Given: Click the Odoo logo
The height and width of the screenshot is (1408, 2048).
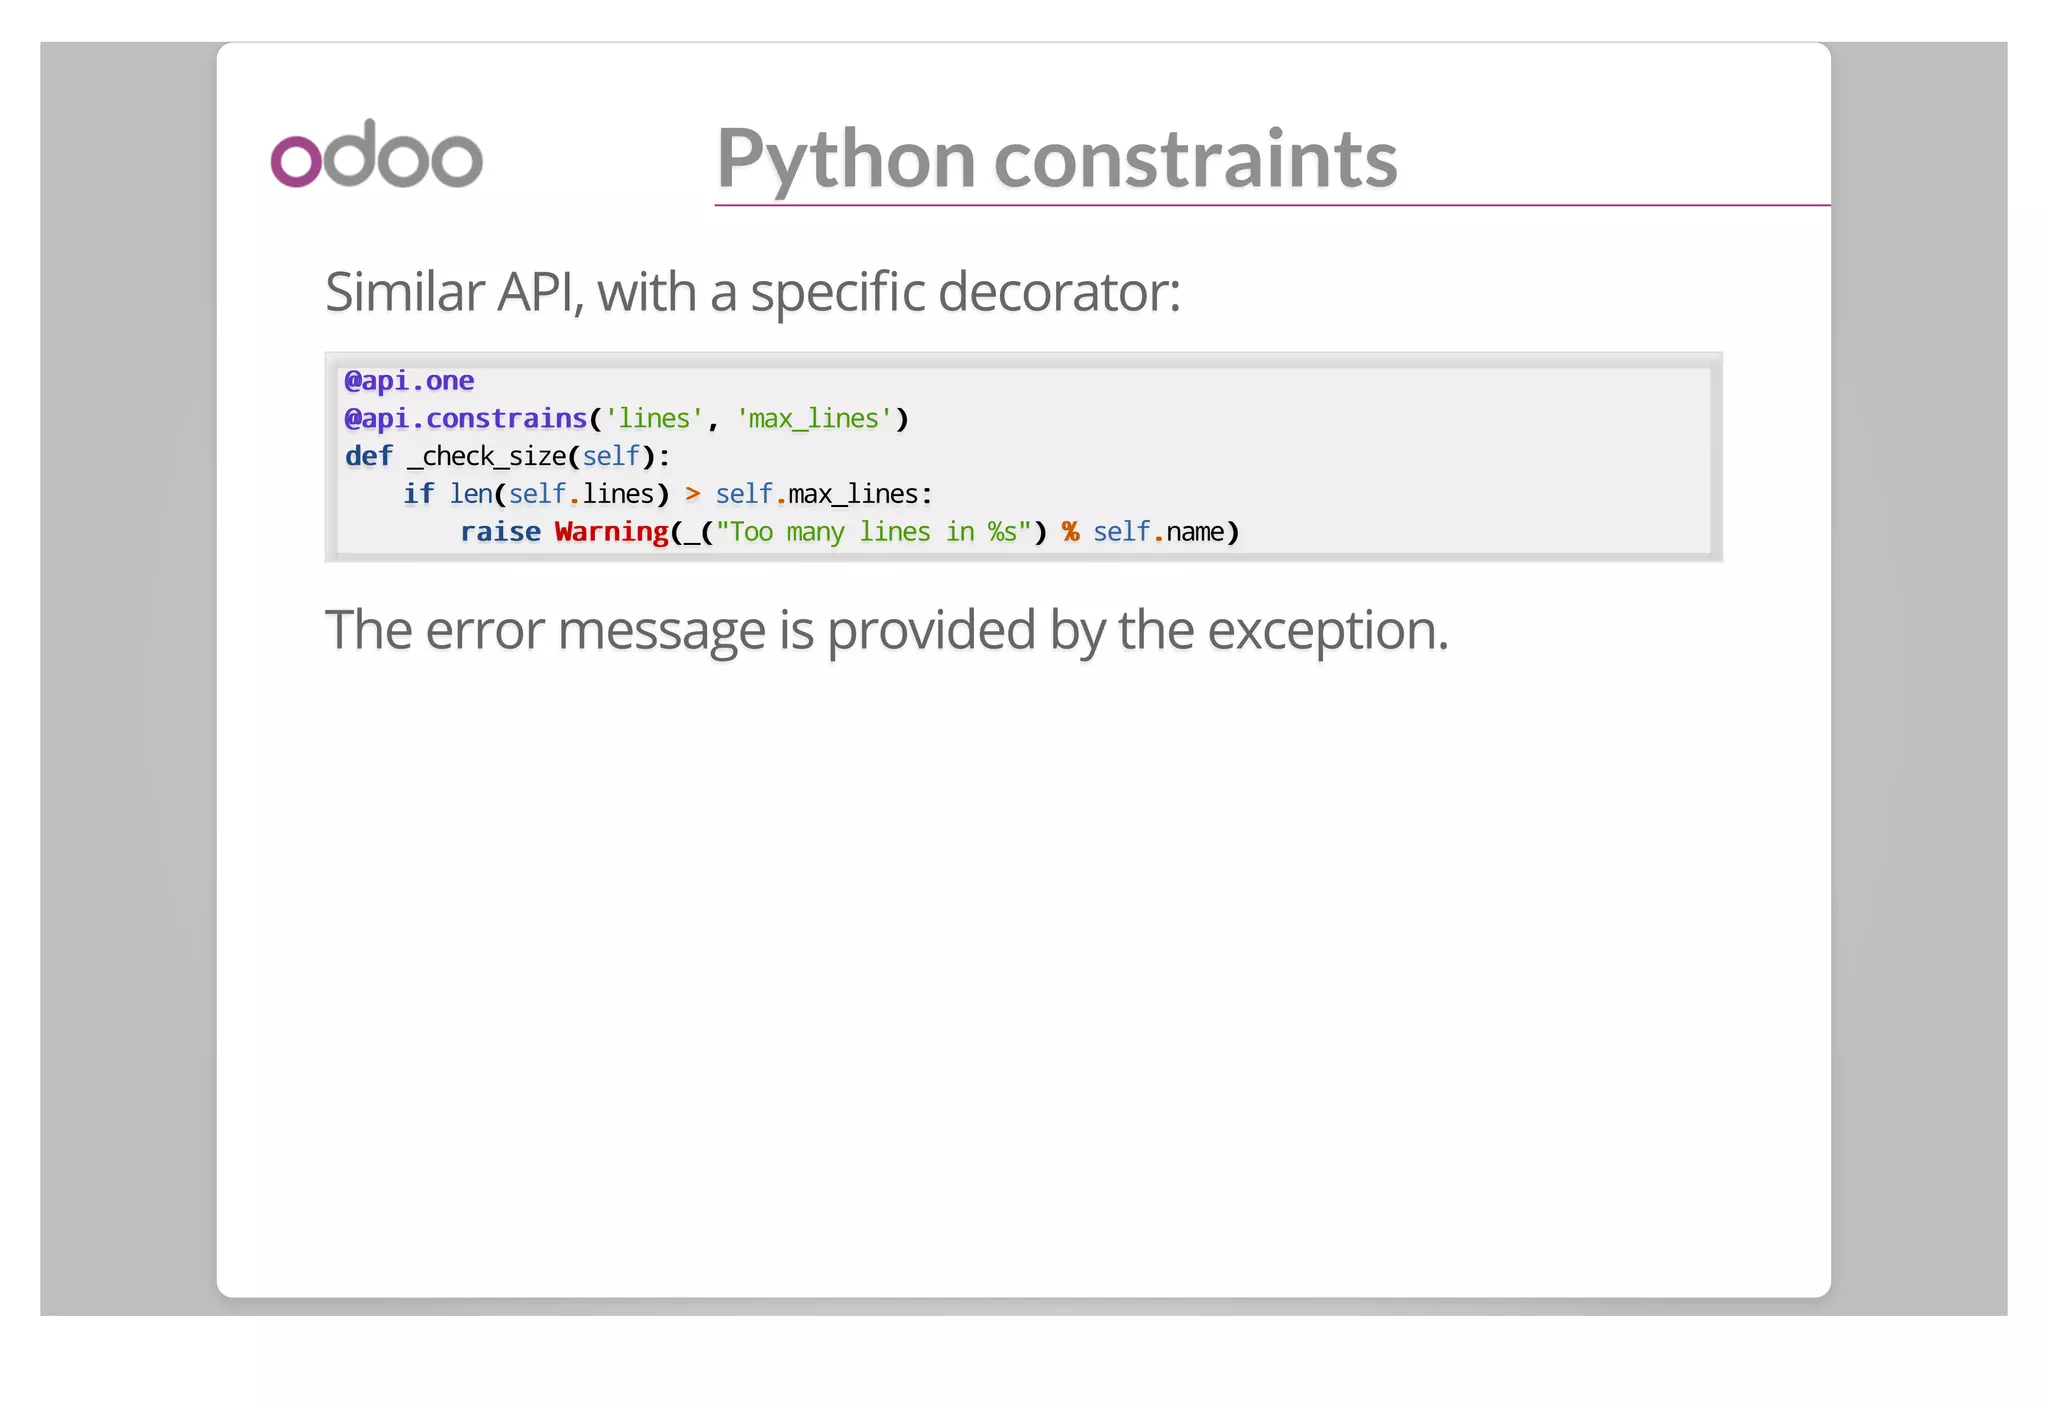Looking at the screenshot, I should [x=377, y=153].
